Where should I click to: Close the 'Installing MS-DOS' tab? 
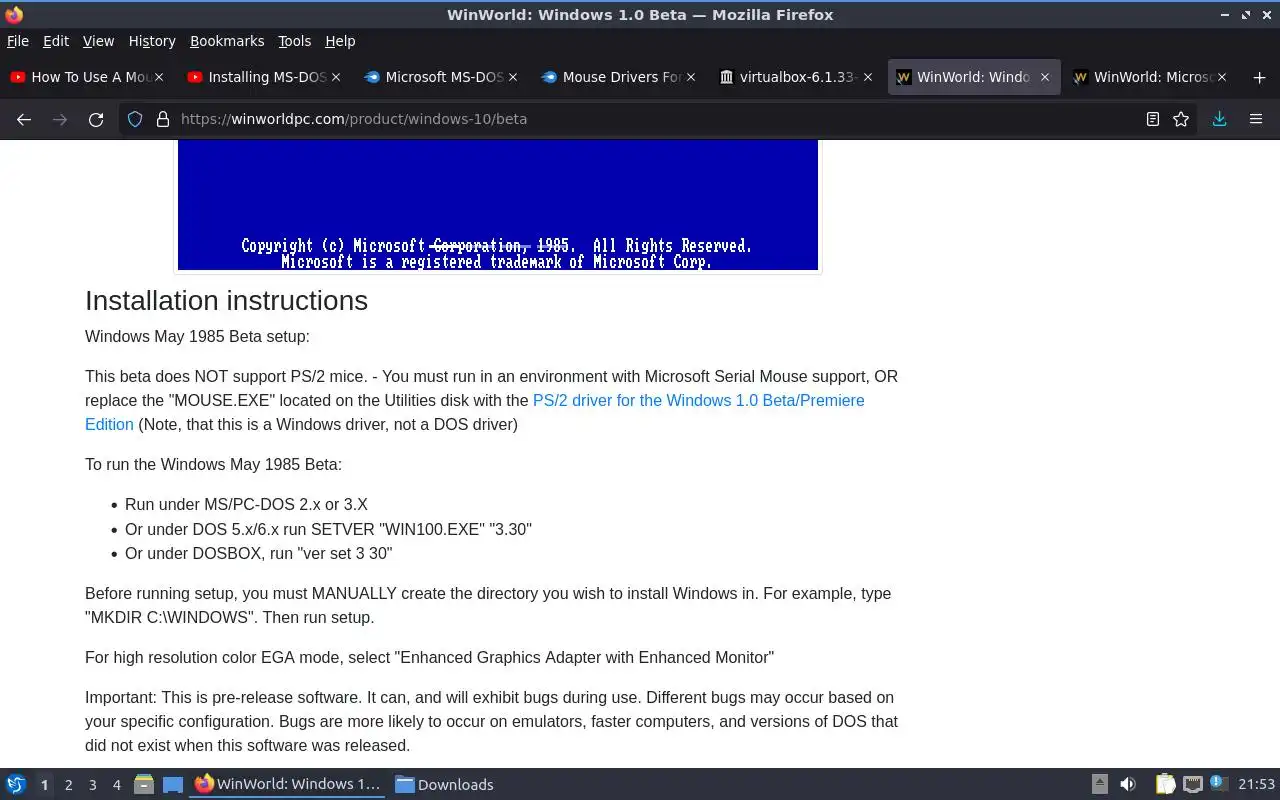[x=336, y=77]
